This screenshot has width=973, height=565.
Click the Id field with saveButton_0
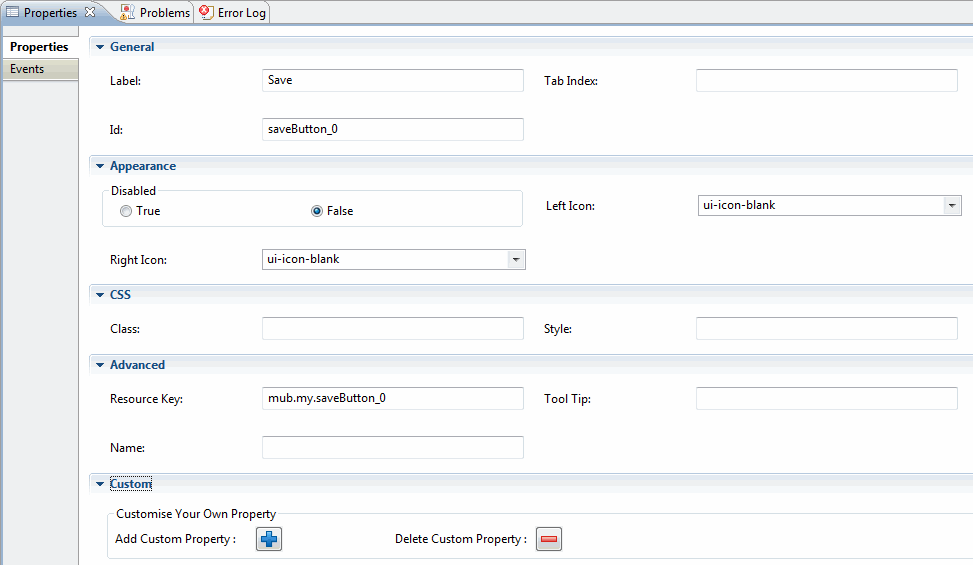click(x=393, y=129)
